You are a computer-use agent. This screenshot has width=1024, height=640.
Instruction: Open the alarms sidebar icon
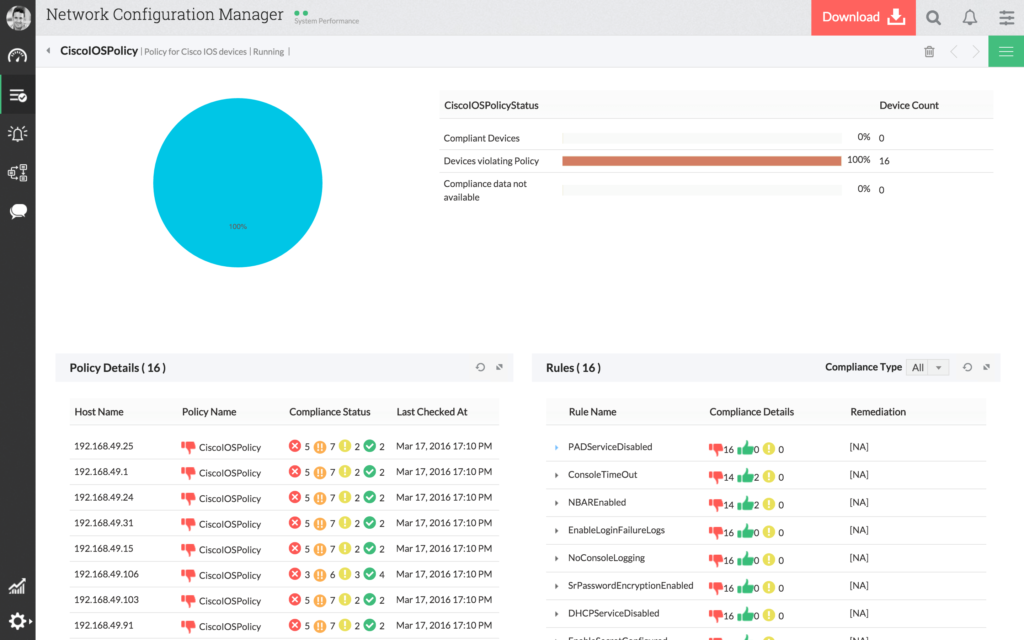click(17, 134)
